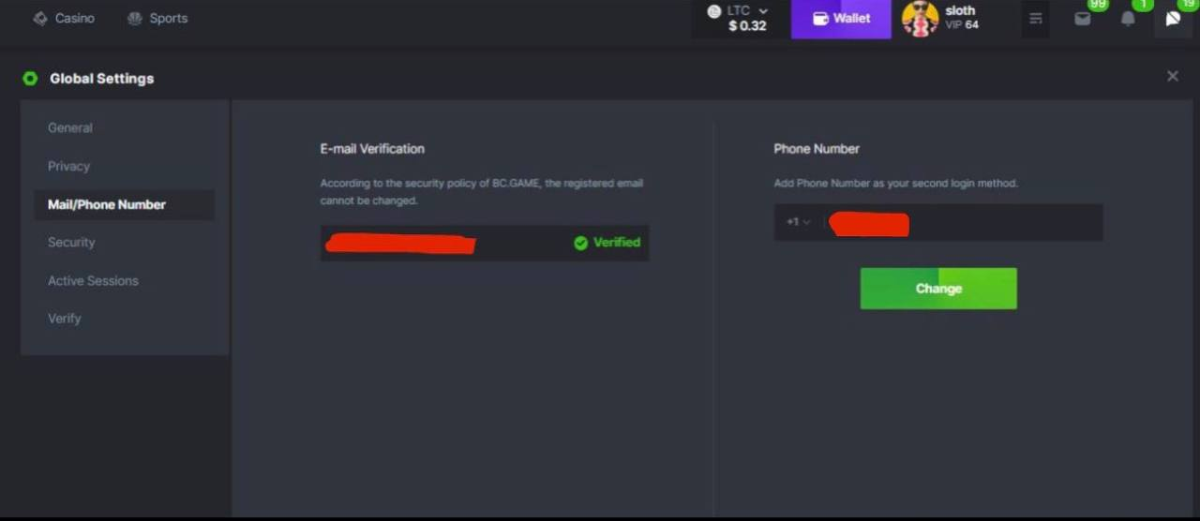Image resolution: width=1200 pixels, height=521 pixels.
Task: Click the Casino icon in top navigation
Action: (x=40, y=19)
